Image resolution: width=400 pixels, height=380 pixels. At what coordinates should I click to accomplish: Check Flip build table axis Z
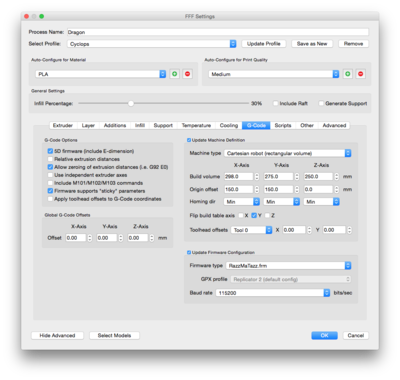click(x=267, y=215)
